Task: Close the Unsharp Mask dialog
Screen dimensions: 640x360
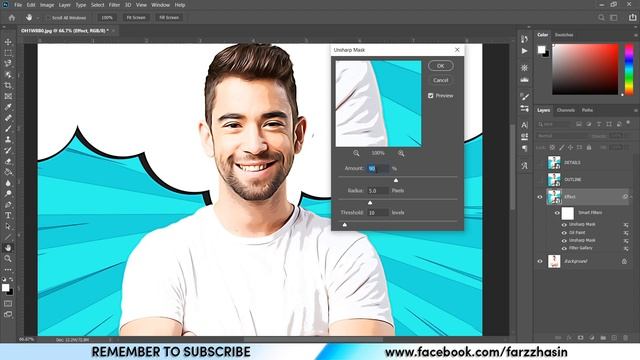Action: [457, 50]
